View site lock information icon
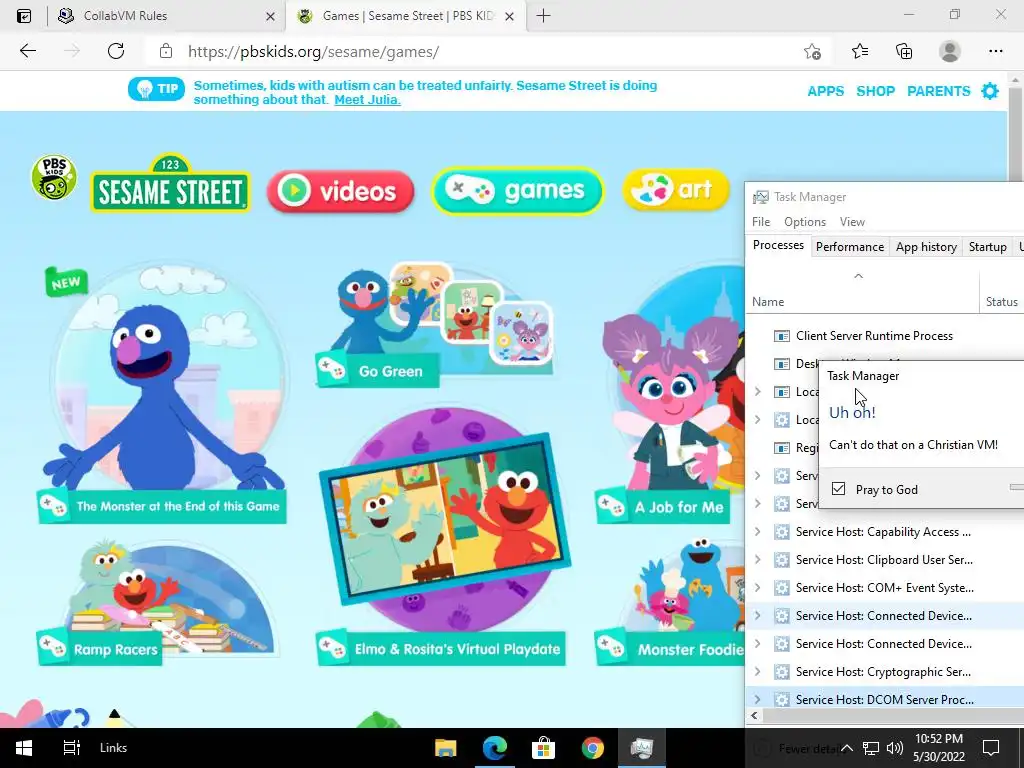Screen dimensions: 1024x768 coord(166,51)
